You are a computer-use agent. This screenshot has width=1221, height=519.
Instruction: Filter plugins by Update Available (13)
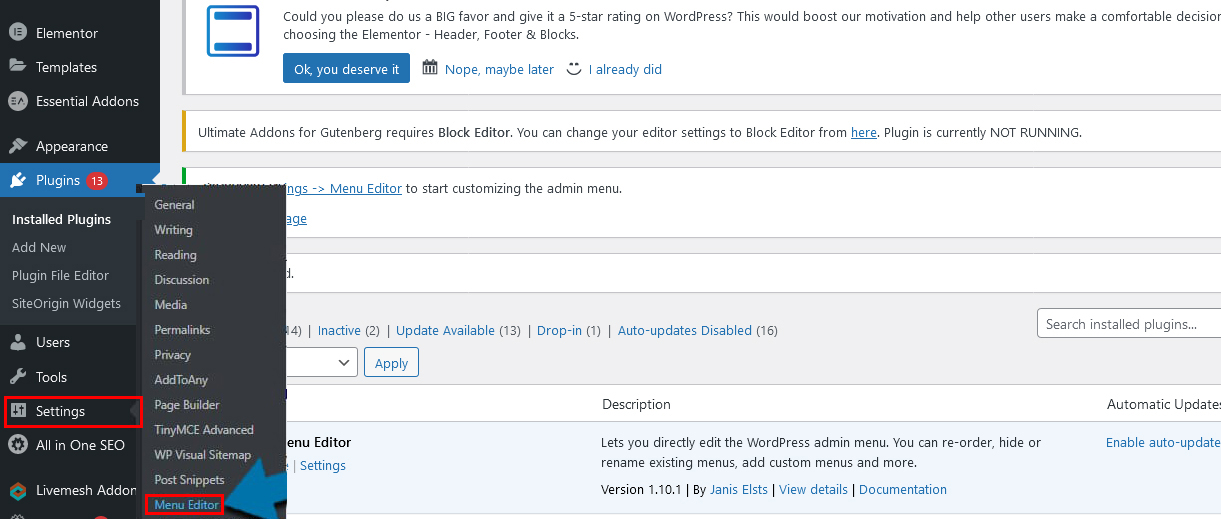click(x=458, y=330)
